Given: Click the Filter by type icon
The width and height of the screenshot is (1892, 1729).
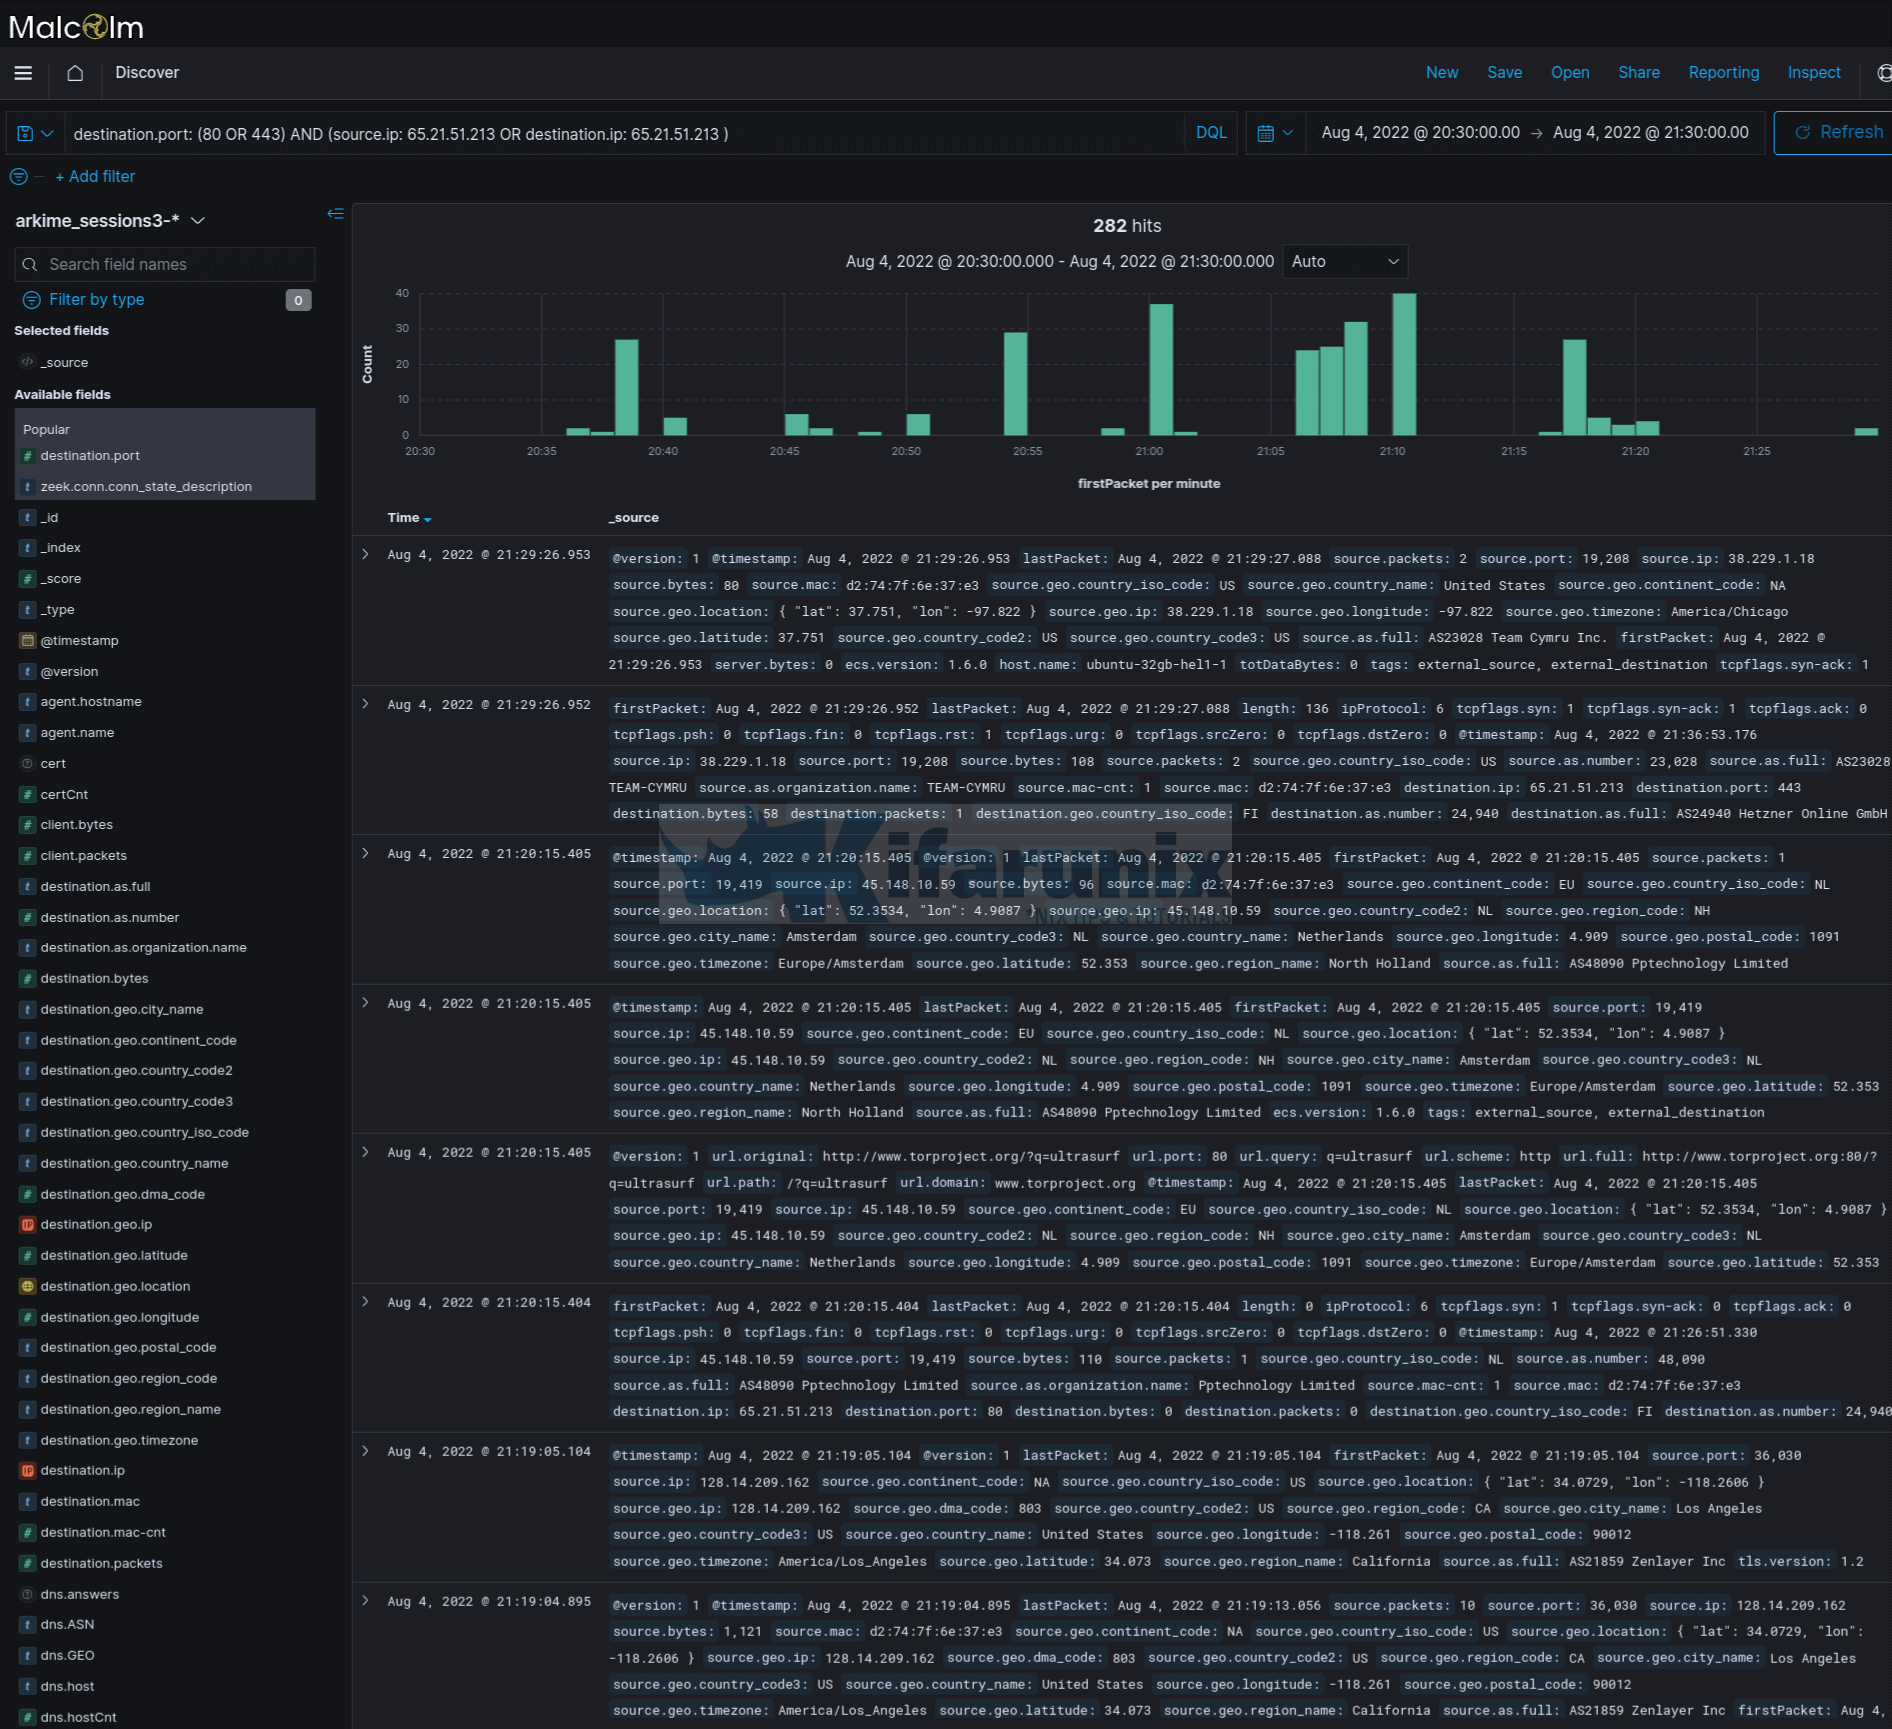Looking at the screenshot, I should pyautogui.click(x=31, y=300).
